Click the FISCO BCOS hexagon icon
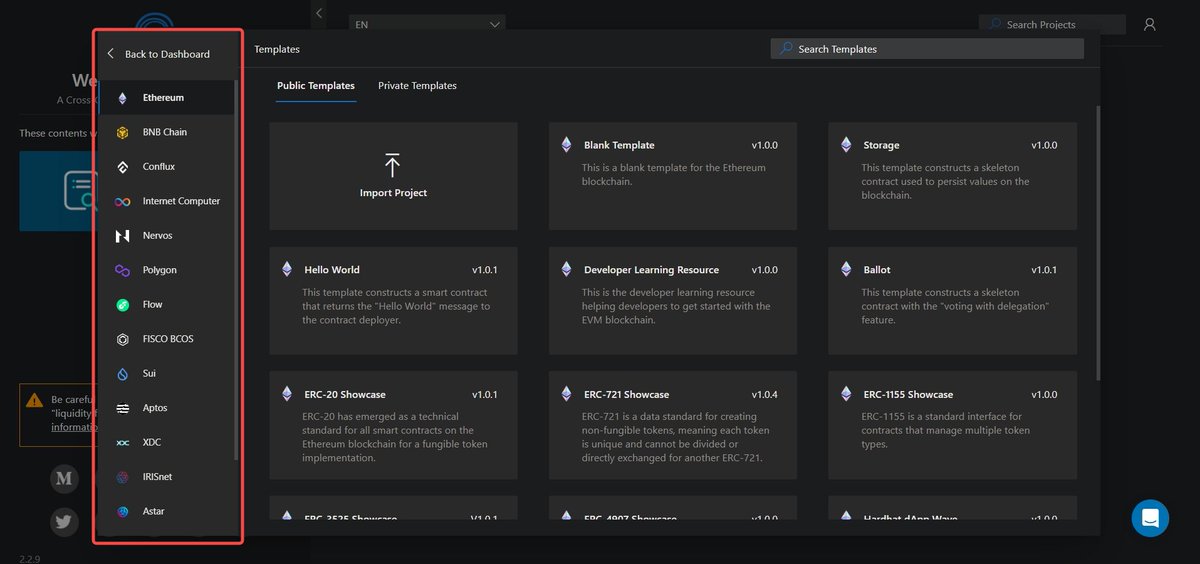 [122, 339]
